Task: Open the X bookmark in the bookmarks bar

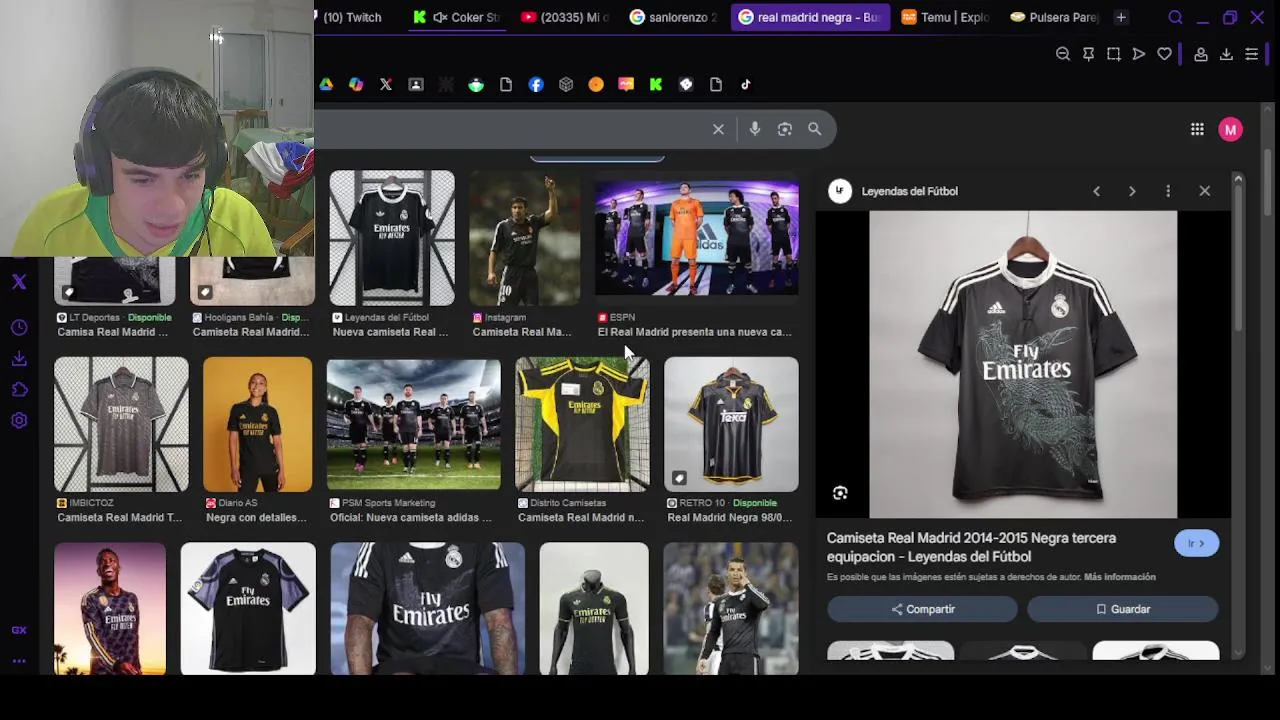Action: coord(386,85)
